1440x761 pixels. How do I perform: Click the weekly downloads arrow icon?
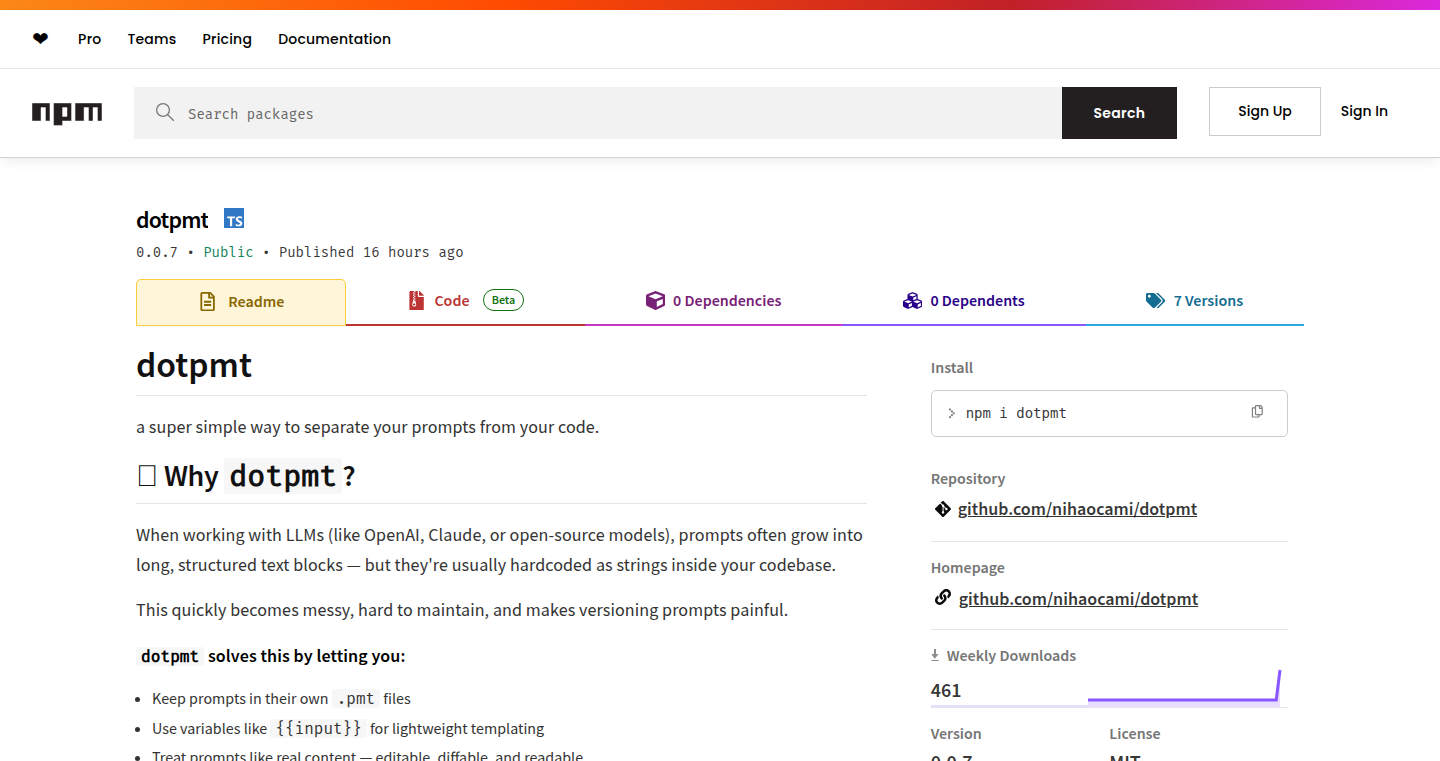pos(935,655)
